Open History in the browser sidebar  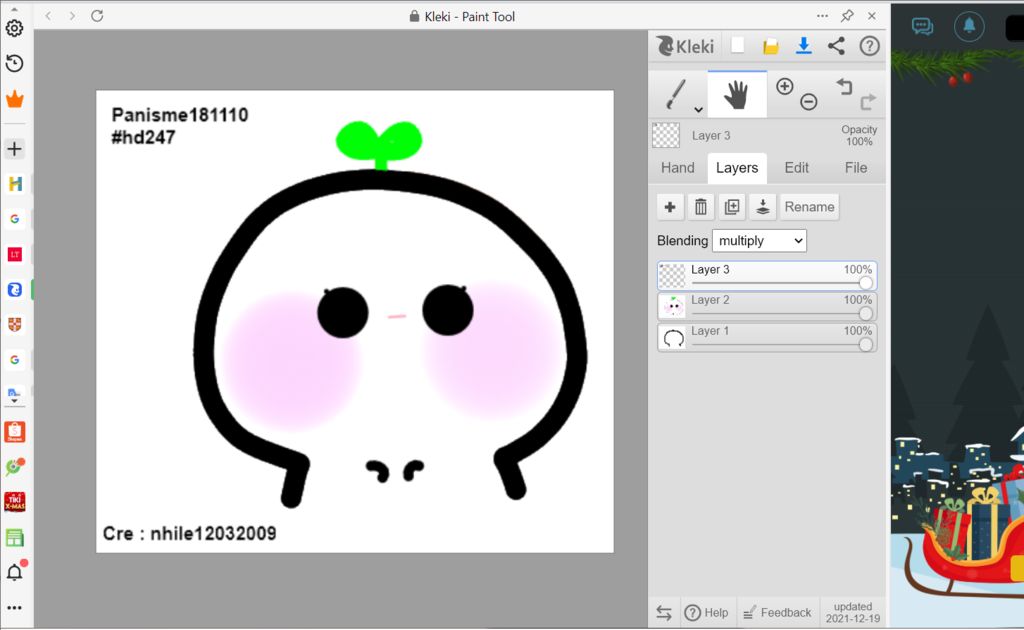pyautogui.click(x=14, y=63)
